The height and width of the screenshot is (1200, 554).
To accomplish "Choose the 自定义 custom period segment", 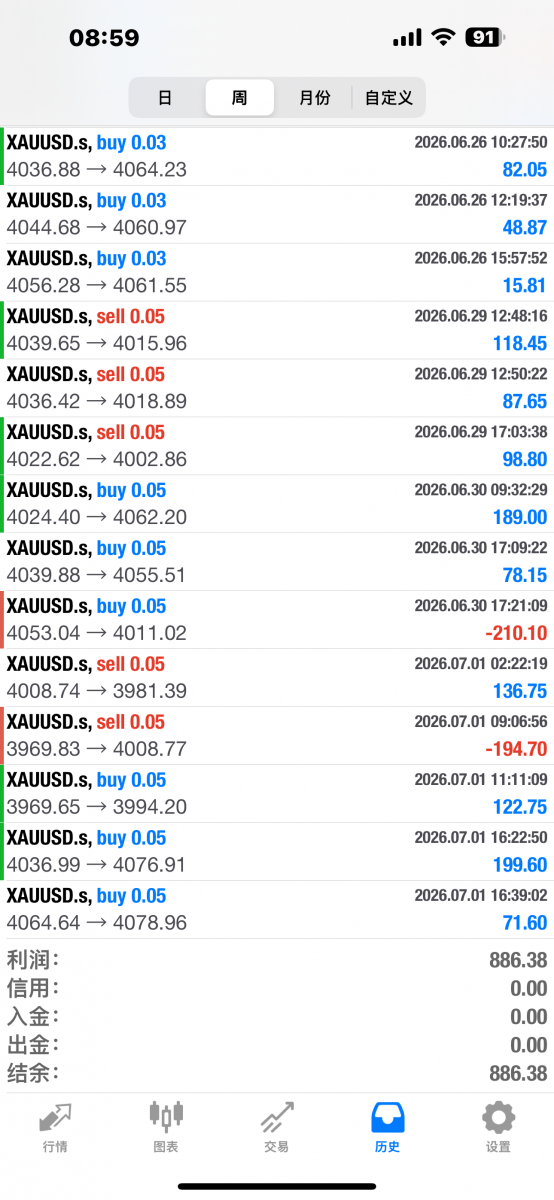I will pos(389,98).
